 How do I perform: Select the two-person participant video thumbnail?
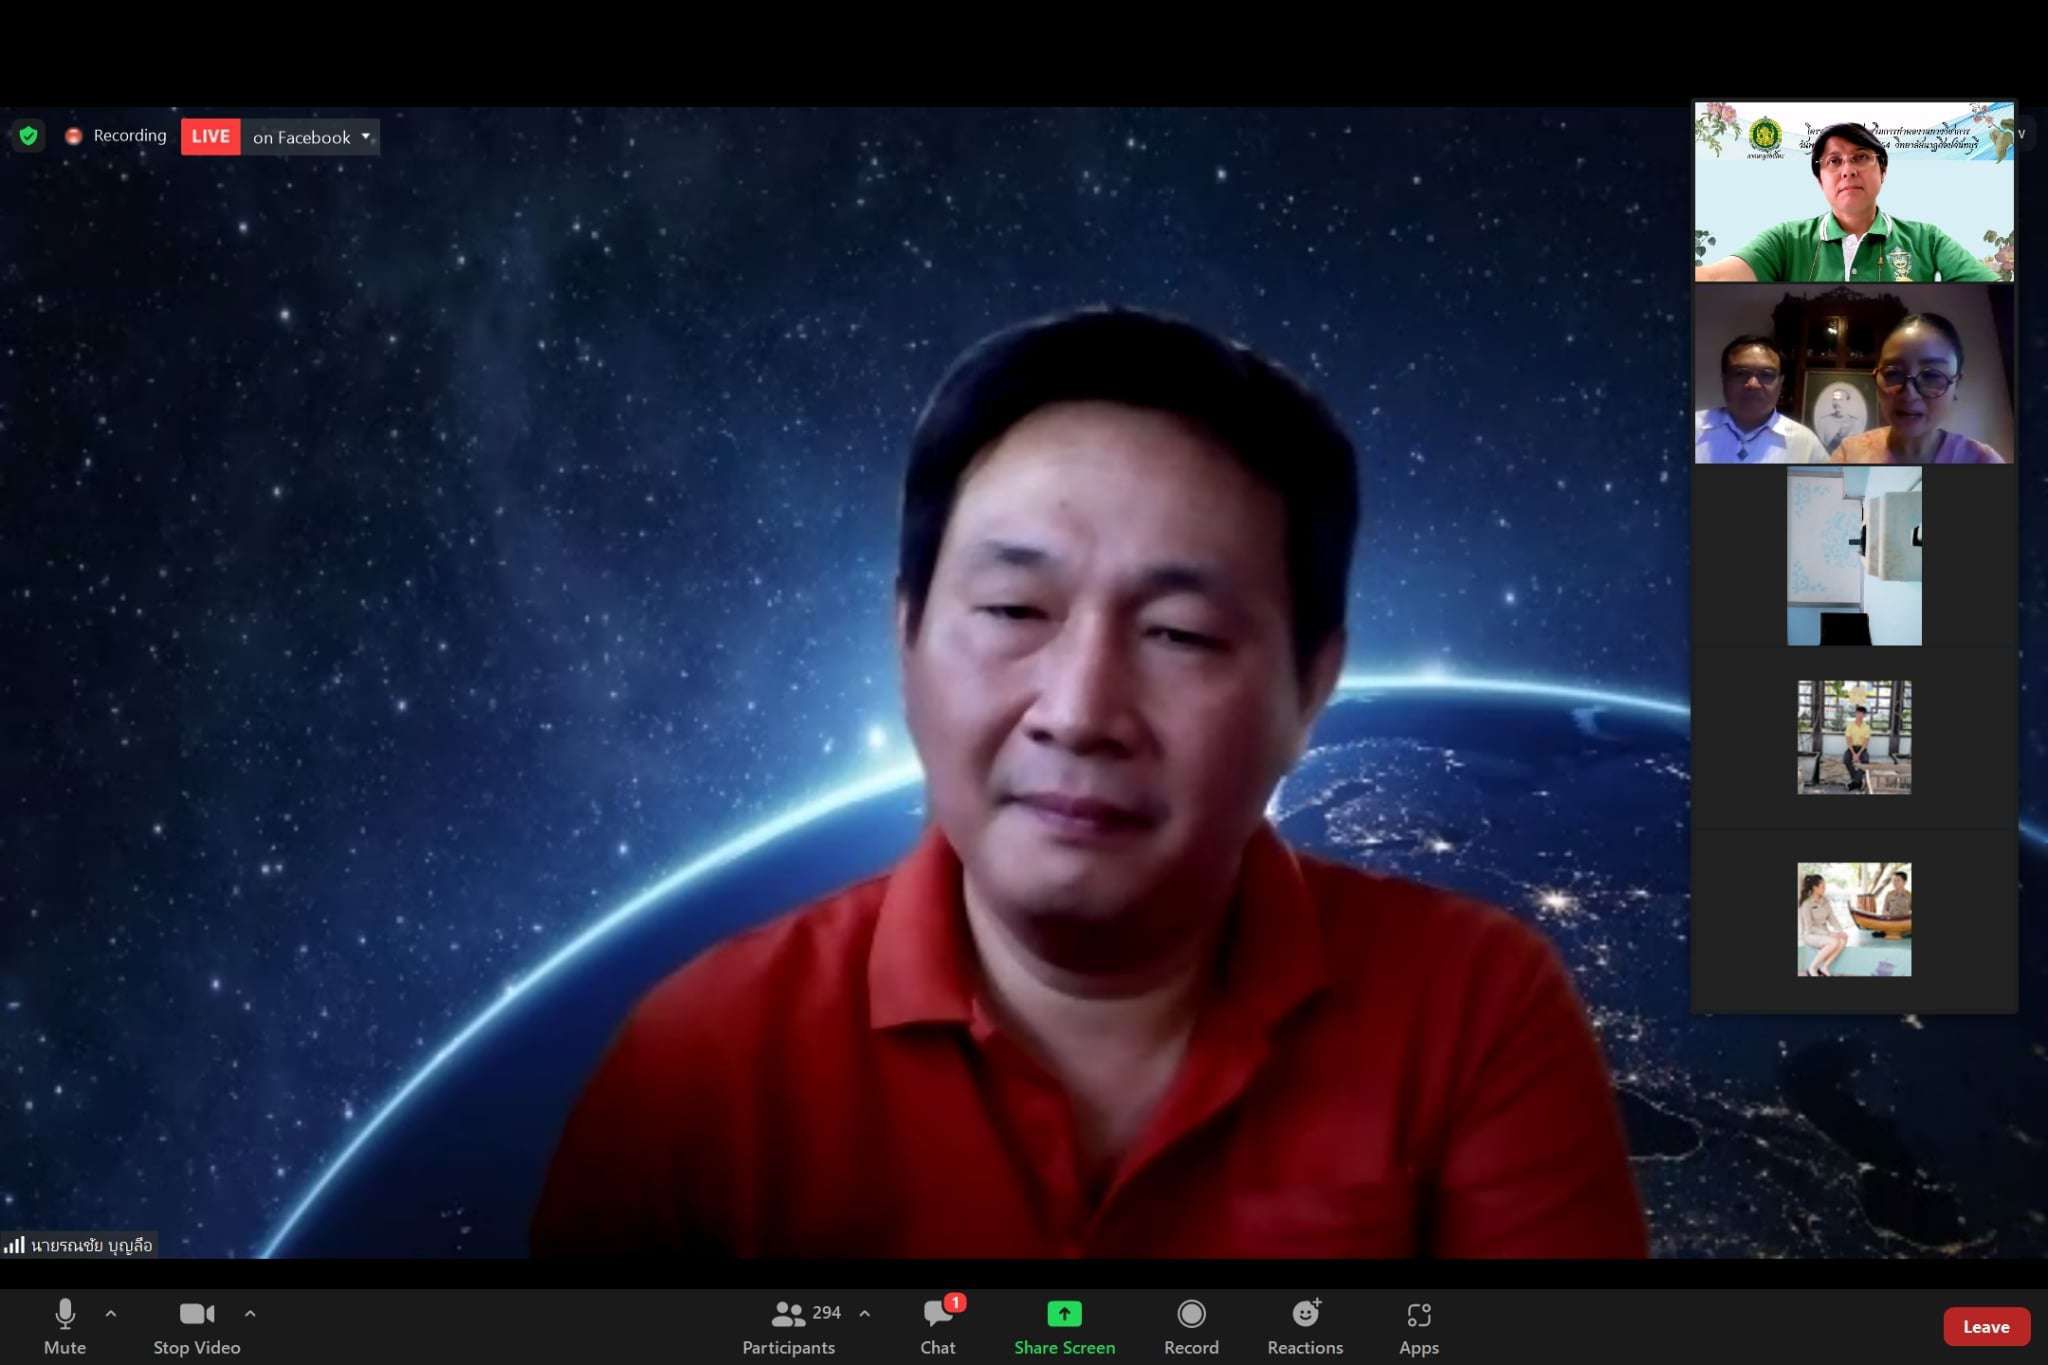[x=1853, y=374]
